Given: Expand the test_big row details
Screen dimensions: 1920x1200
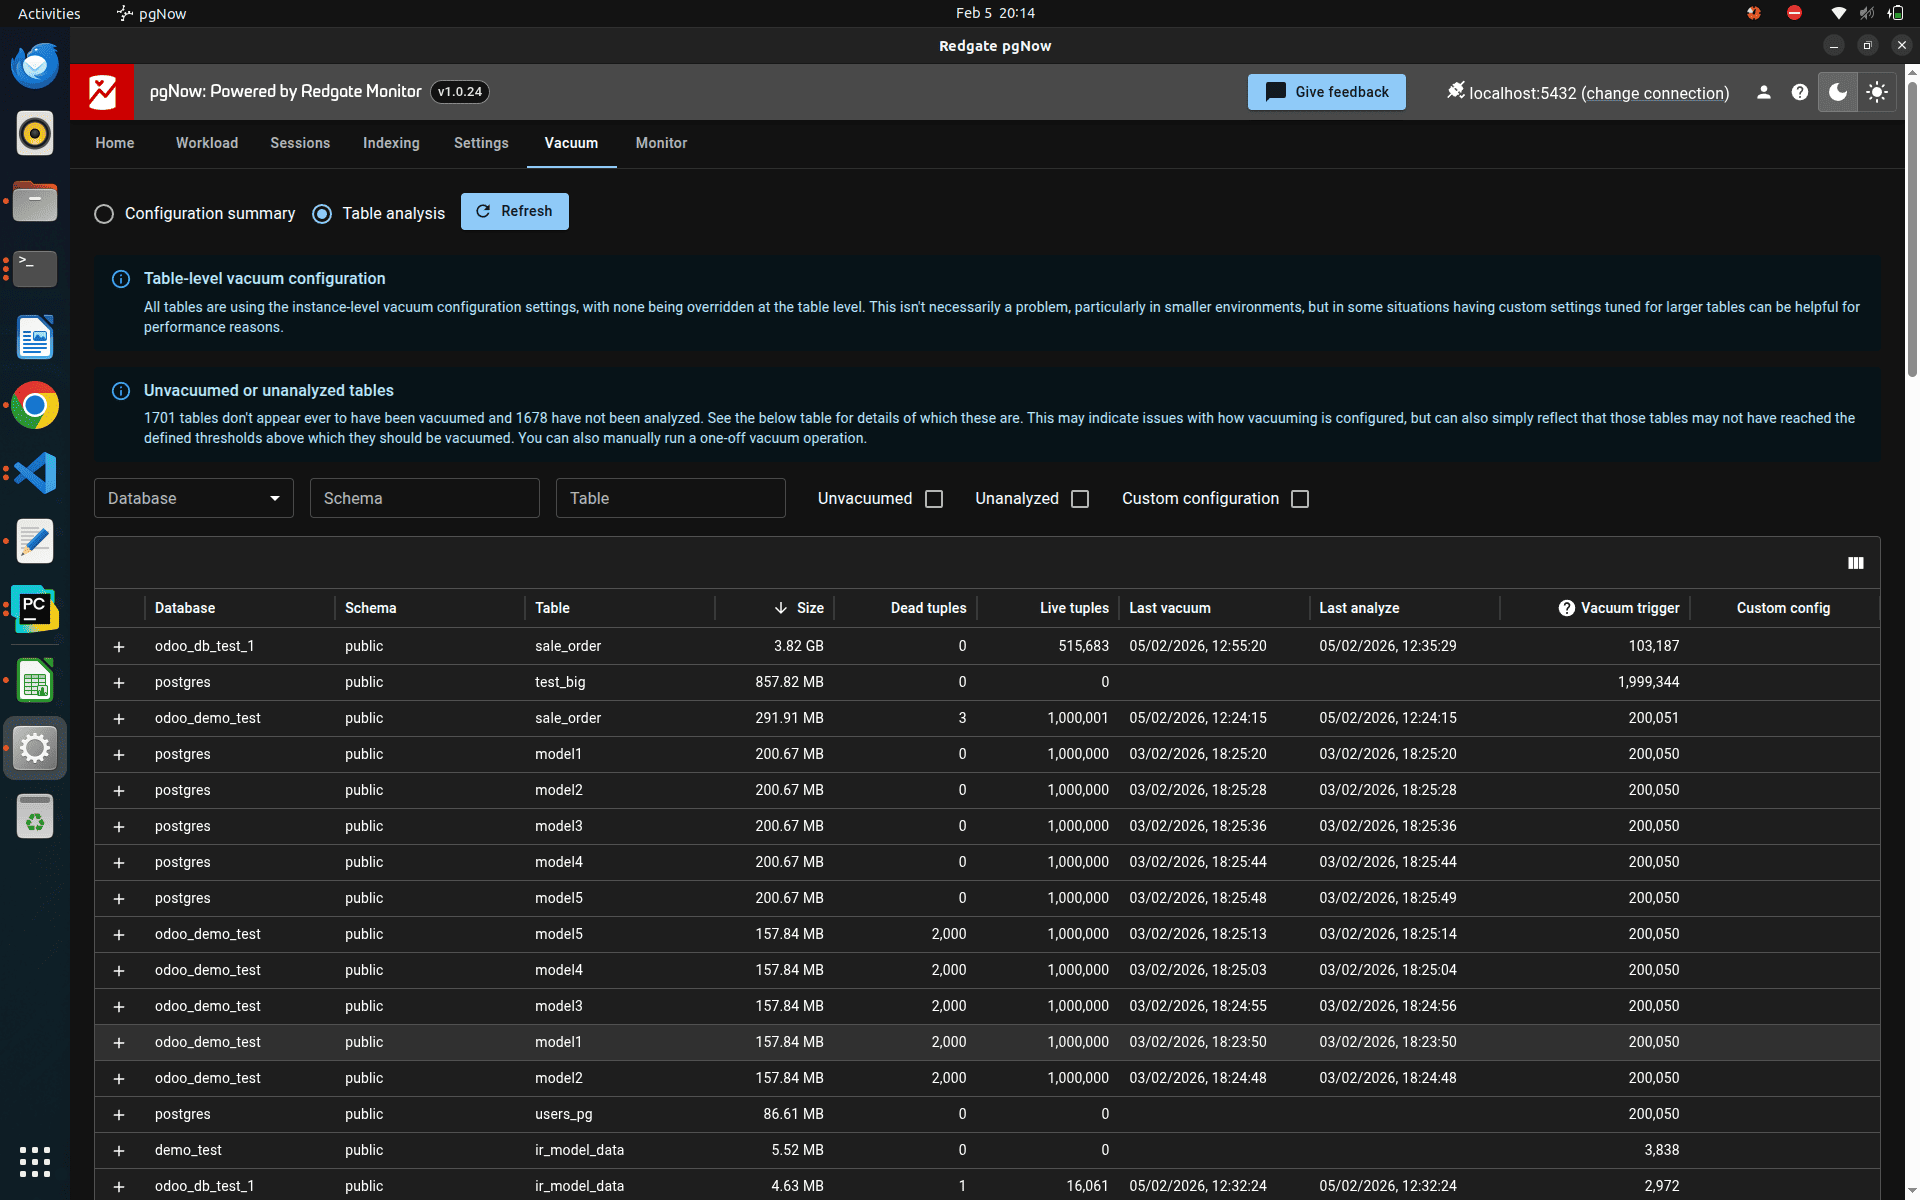Looking at the screenshot, I should [x=119, y=683].
